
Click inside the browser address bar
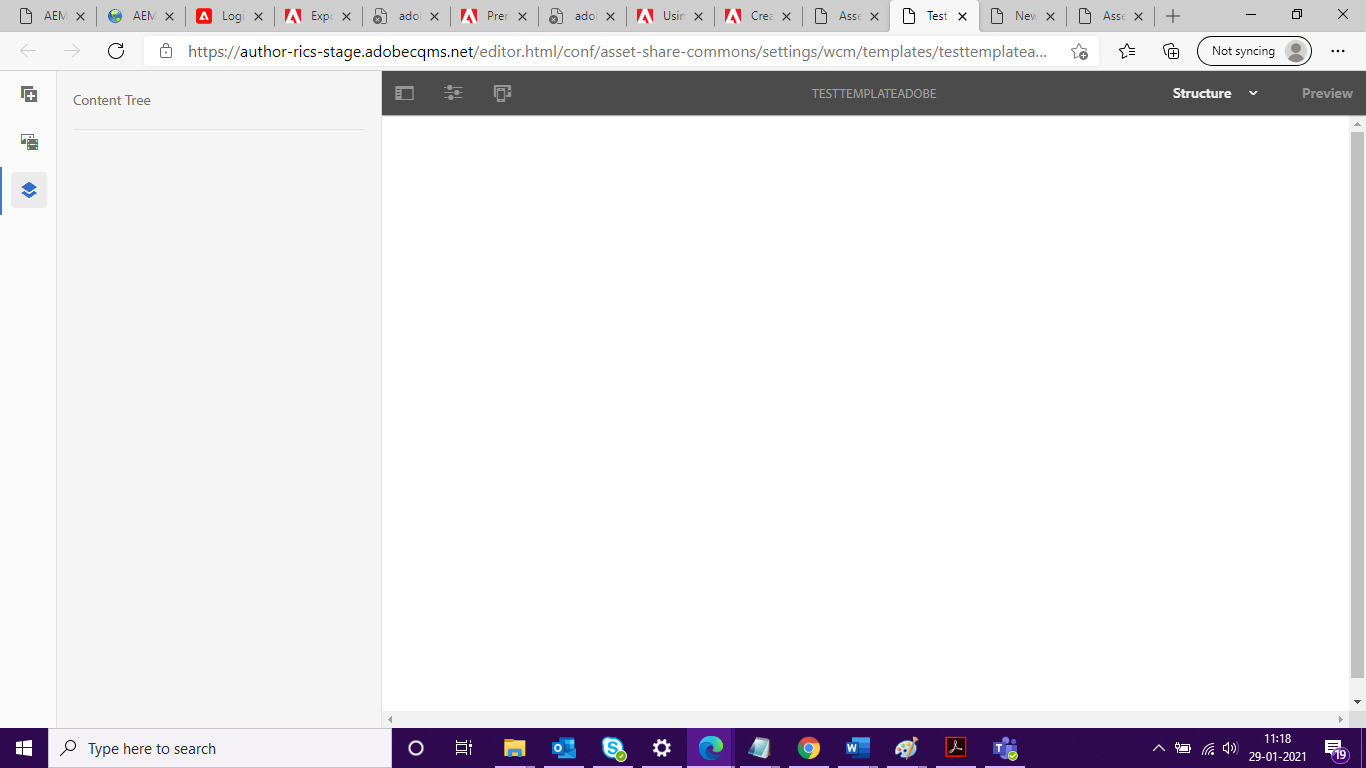click(x=600, y=50)
